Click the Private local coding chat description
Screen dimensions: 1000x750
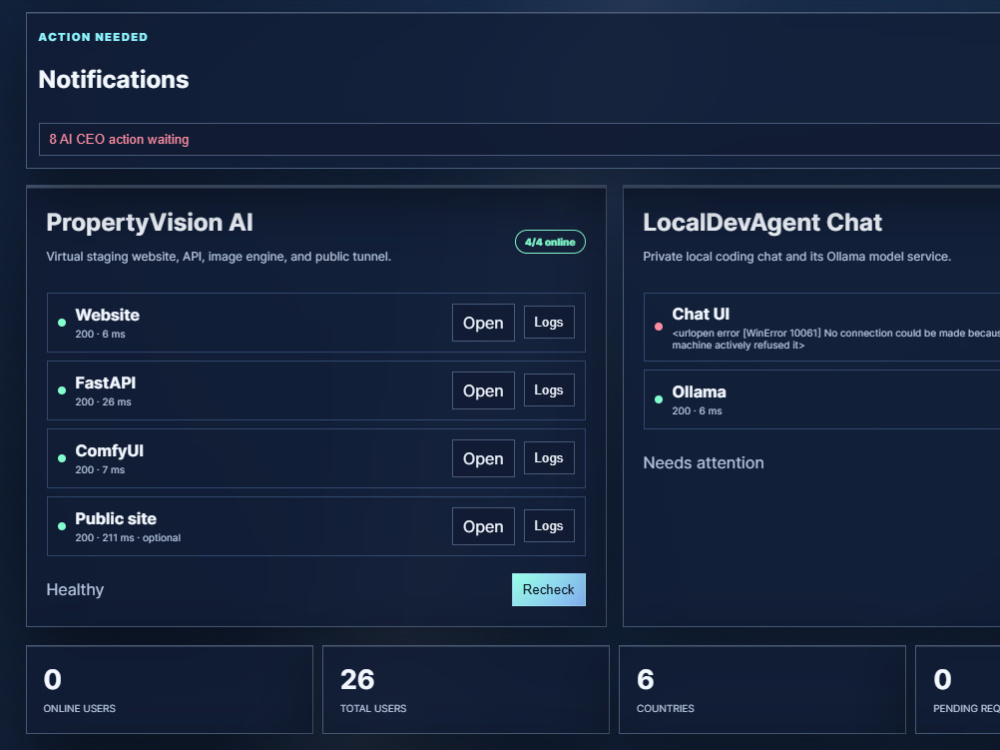point(797,256)
